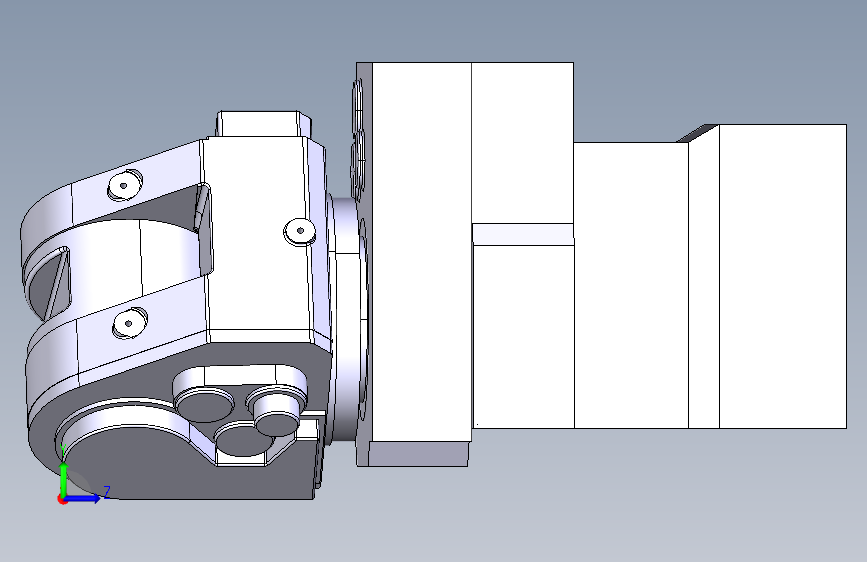Select the shaded bottom face of the flange plate
867x562 pixels.
(x=419, y=454)
